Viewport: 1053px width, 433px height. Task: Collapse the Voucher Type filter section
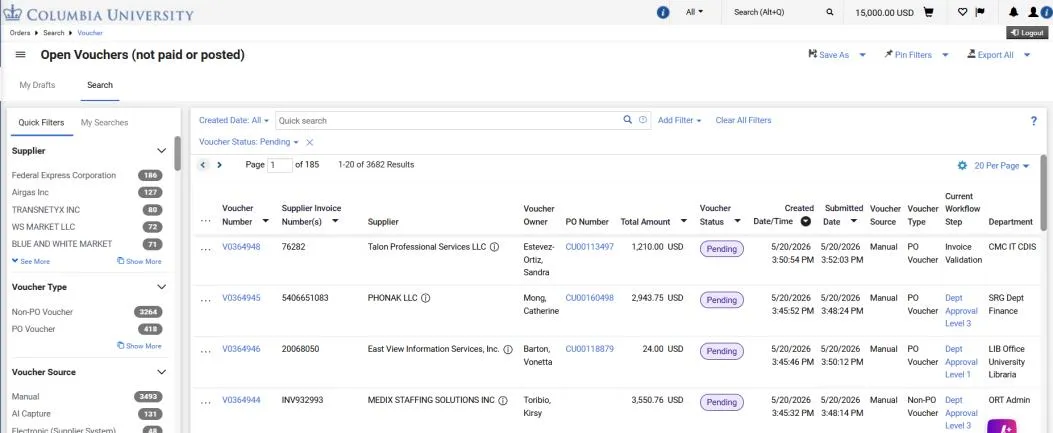161,287
